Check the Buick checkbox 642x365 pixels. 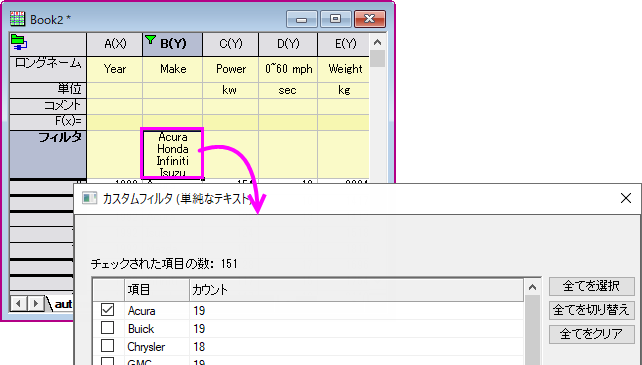click(x=108, y=328)
